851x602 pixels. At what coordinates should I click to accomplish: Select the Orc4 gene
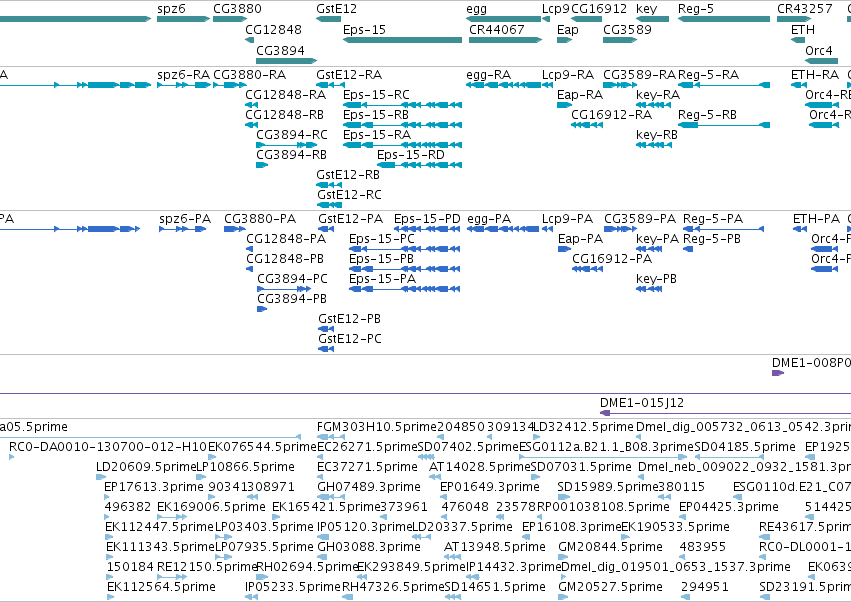pyautogui.click(x=821, y=61)
